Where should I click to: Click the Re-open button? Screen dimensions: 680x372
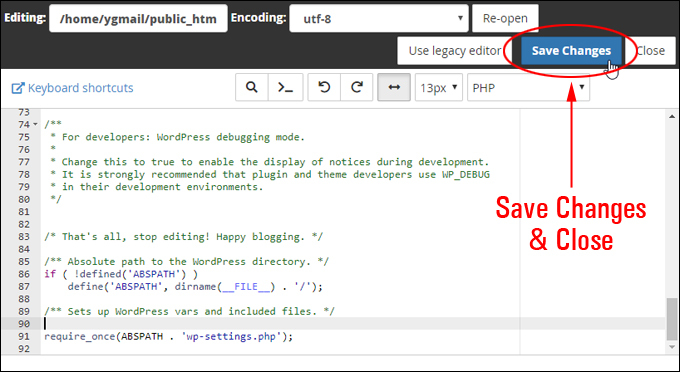point(505,19)
